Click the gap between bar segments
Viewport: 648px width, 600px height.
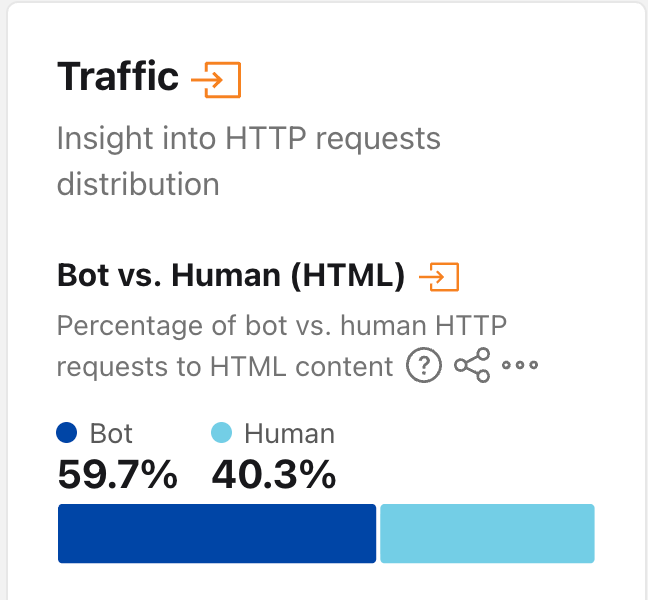[378, 533]
